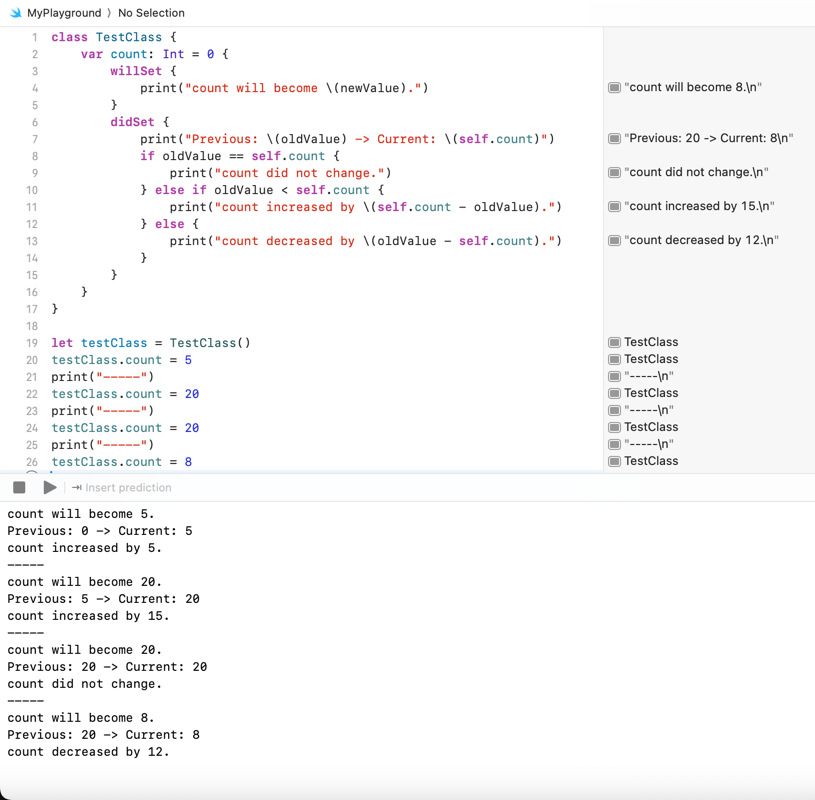Viewport: 815px width, 800px height.
Task: Open quick look for TestClass result on line 26
Action: point(614,461)
